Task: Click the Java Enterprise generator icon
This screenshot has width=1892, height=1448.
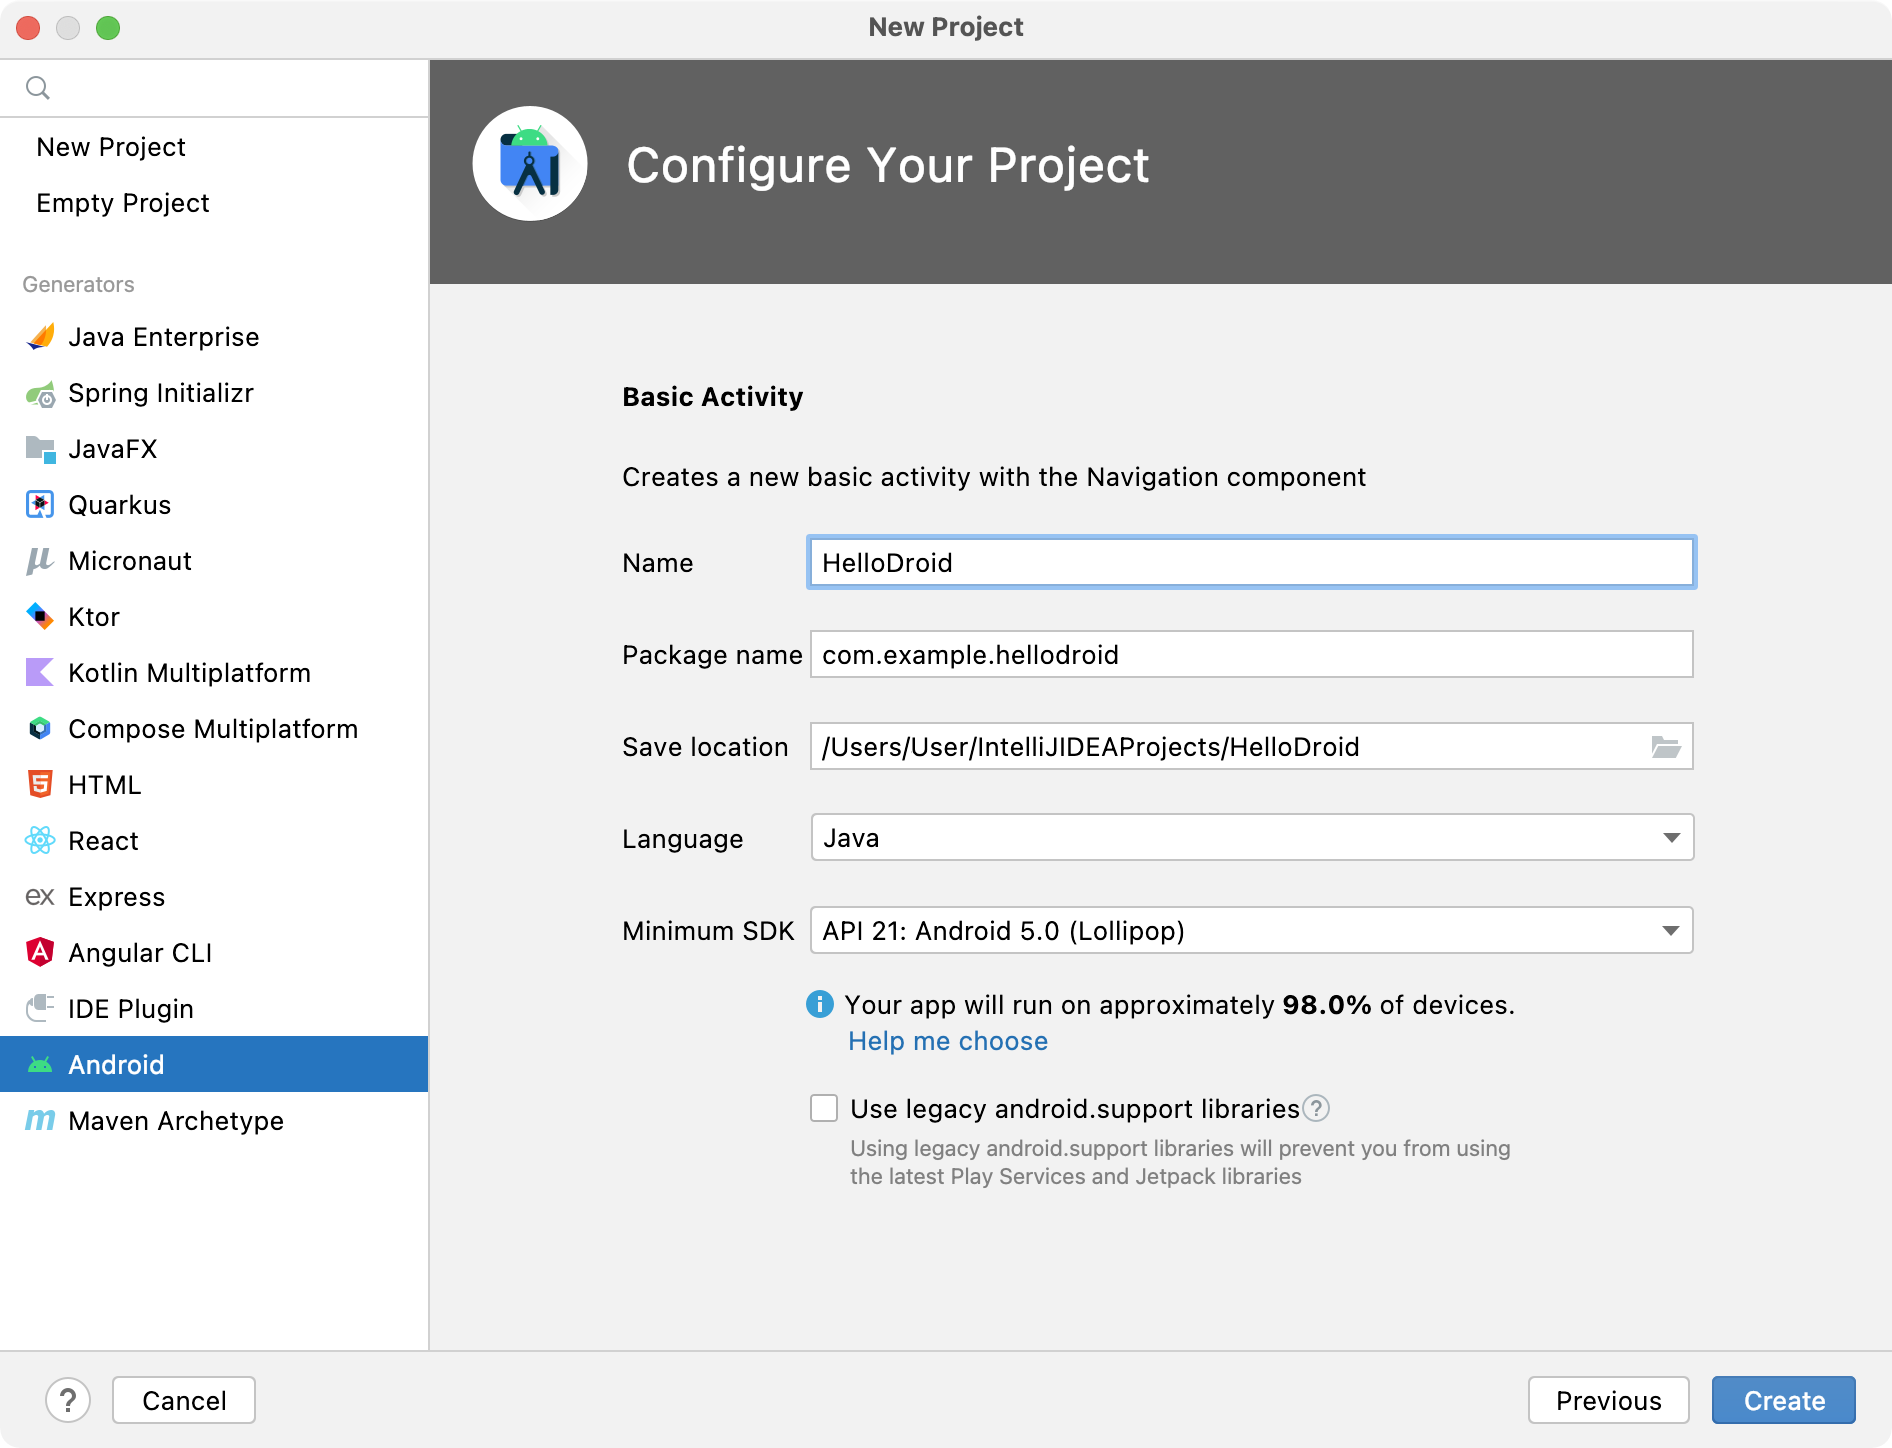Action: pos(40,337)
